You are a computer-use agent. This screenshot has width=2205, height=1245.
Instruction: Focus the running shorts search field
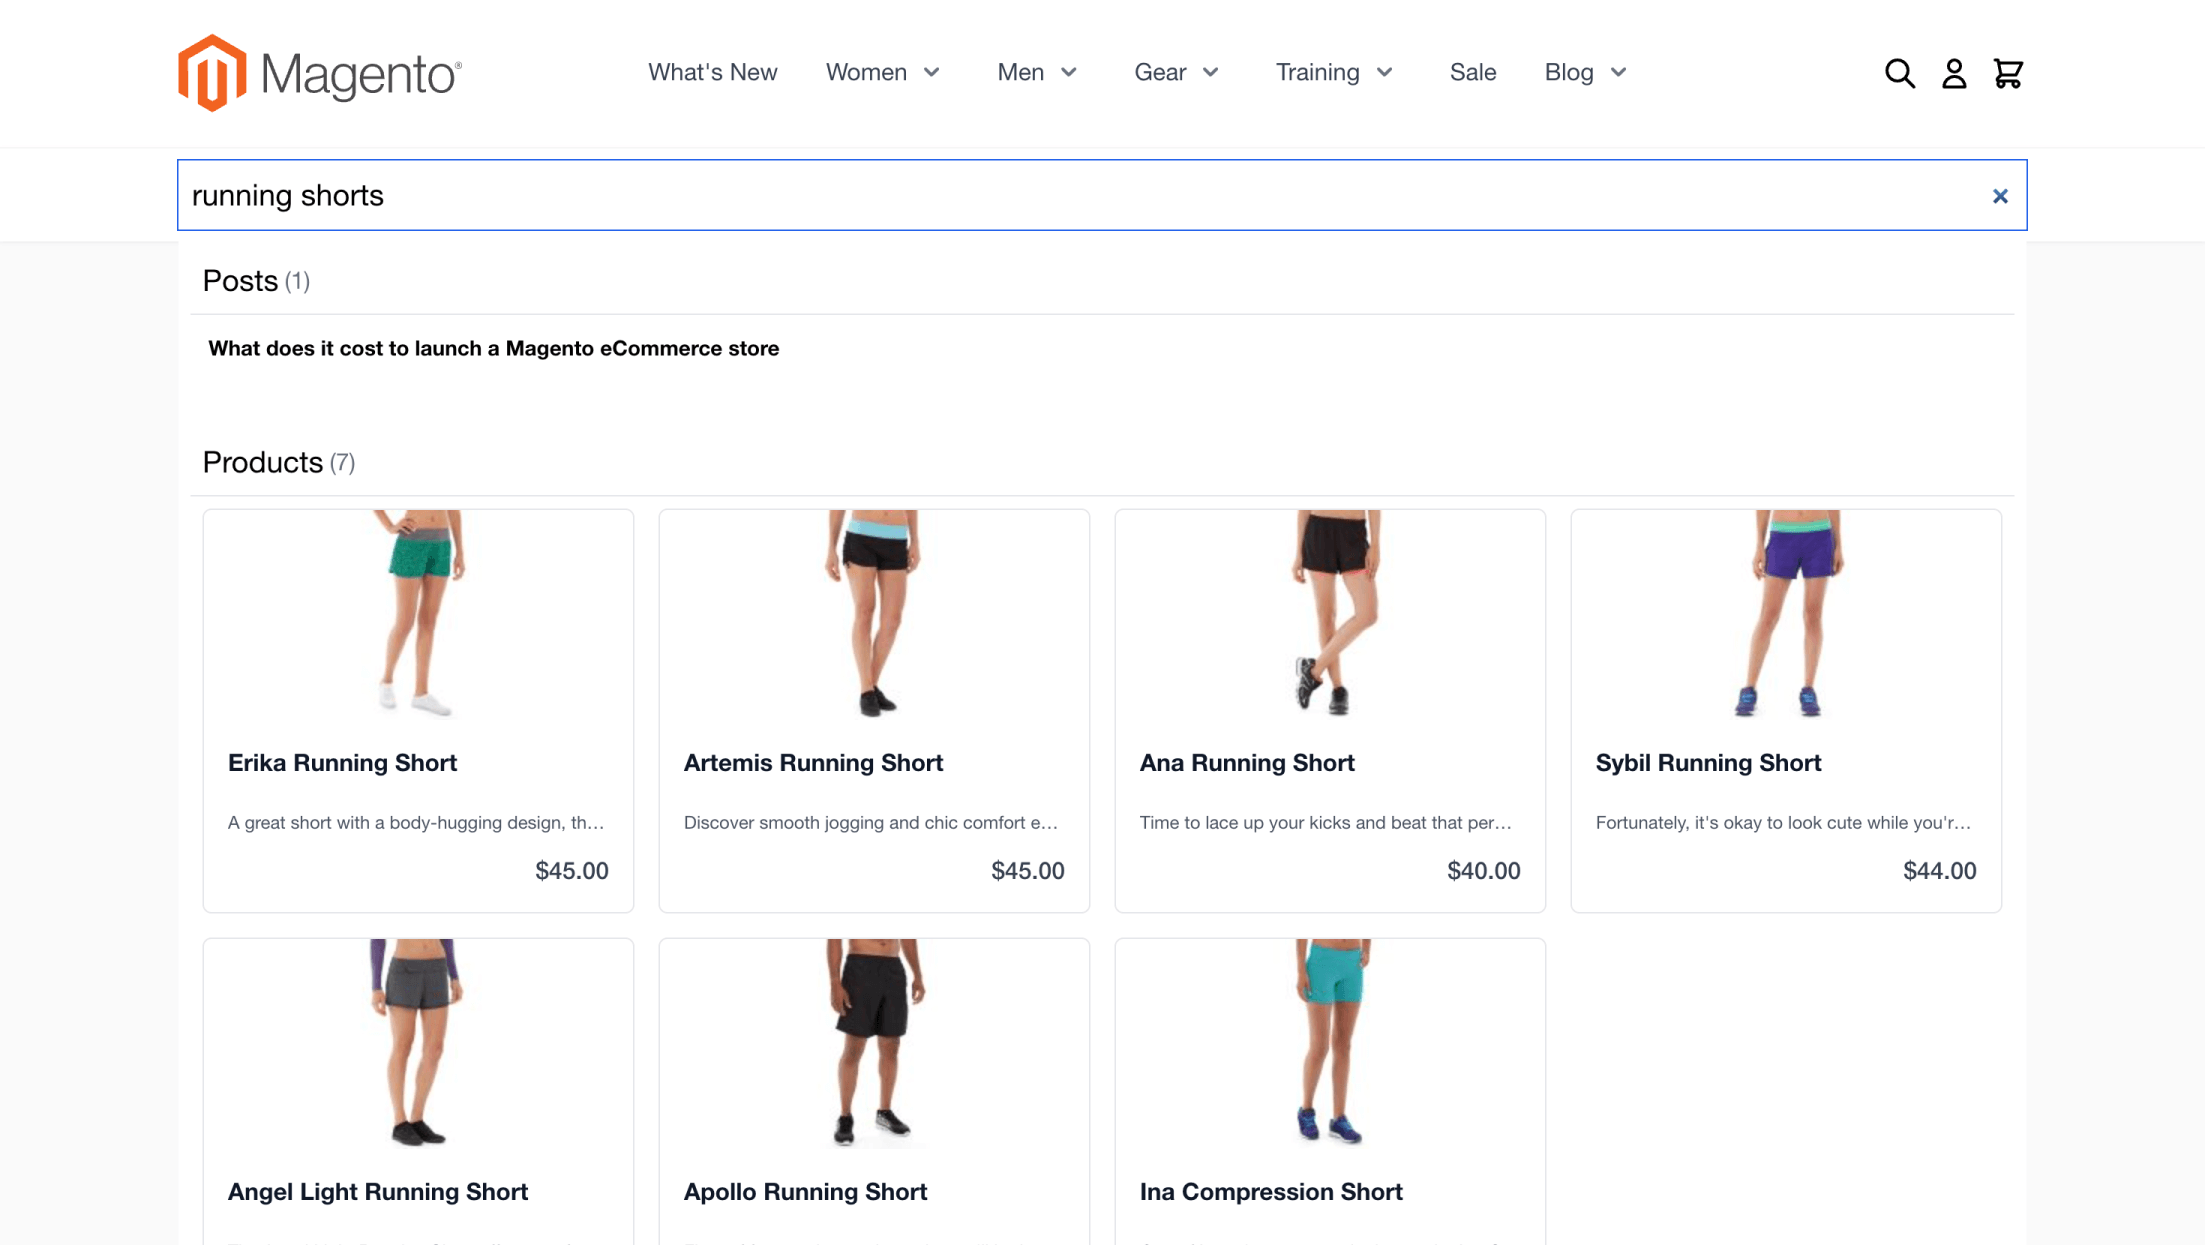coord(1101,195)
